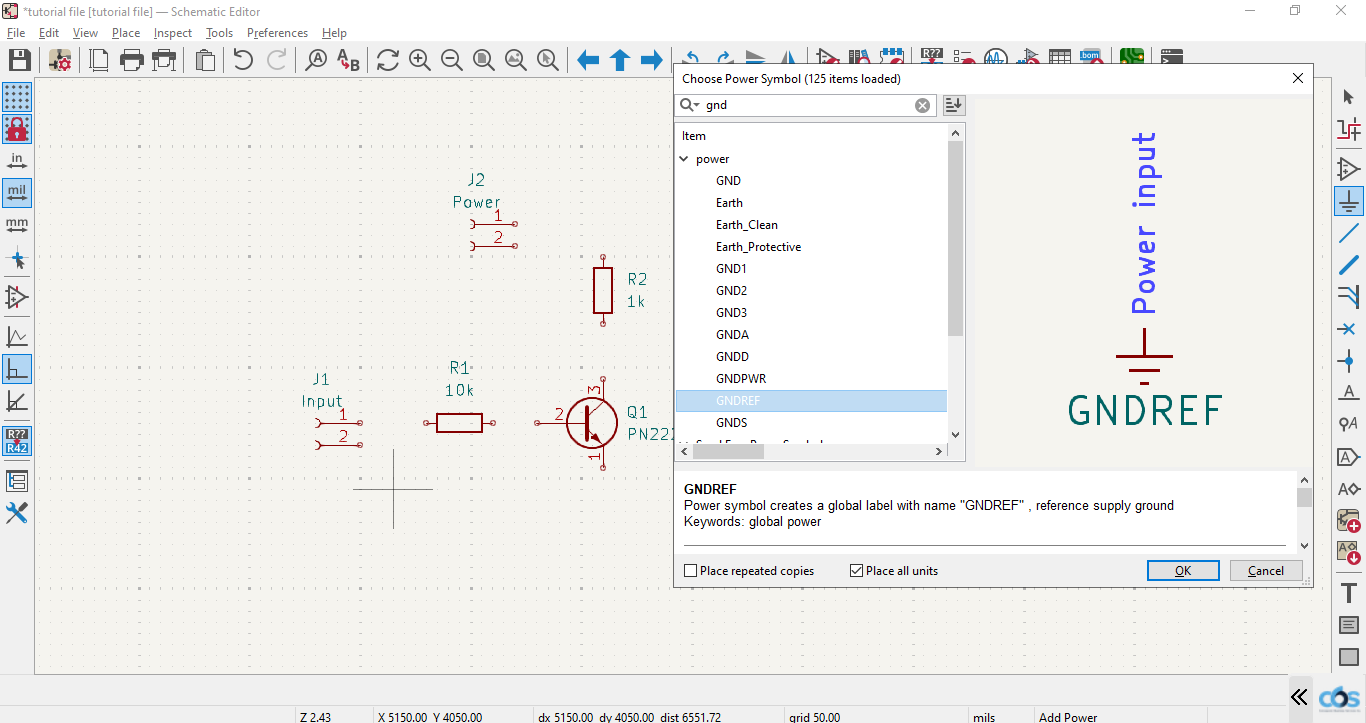
Task: Click the description pane scrollbar
Action: pos(1304,497)
